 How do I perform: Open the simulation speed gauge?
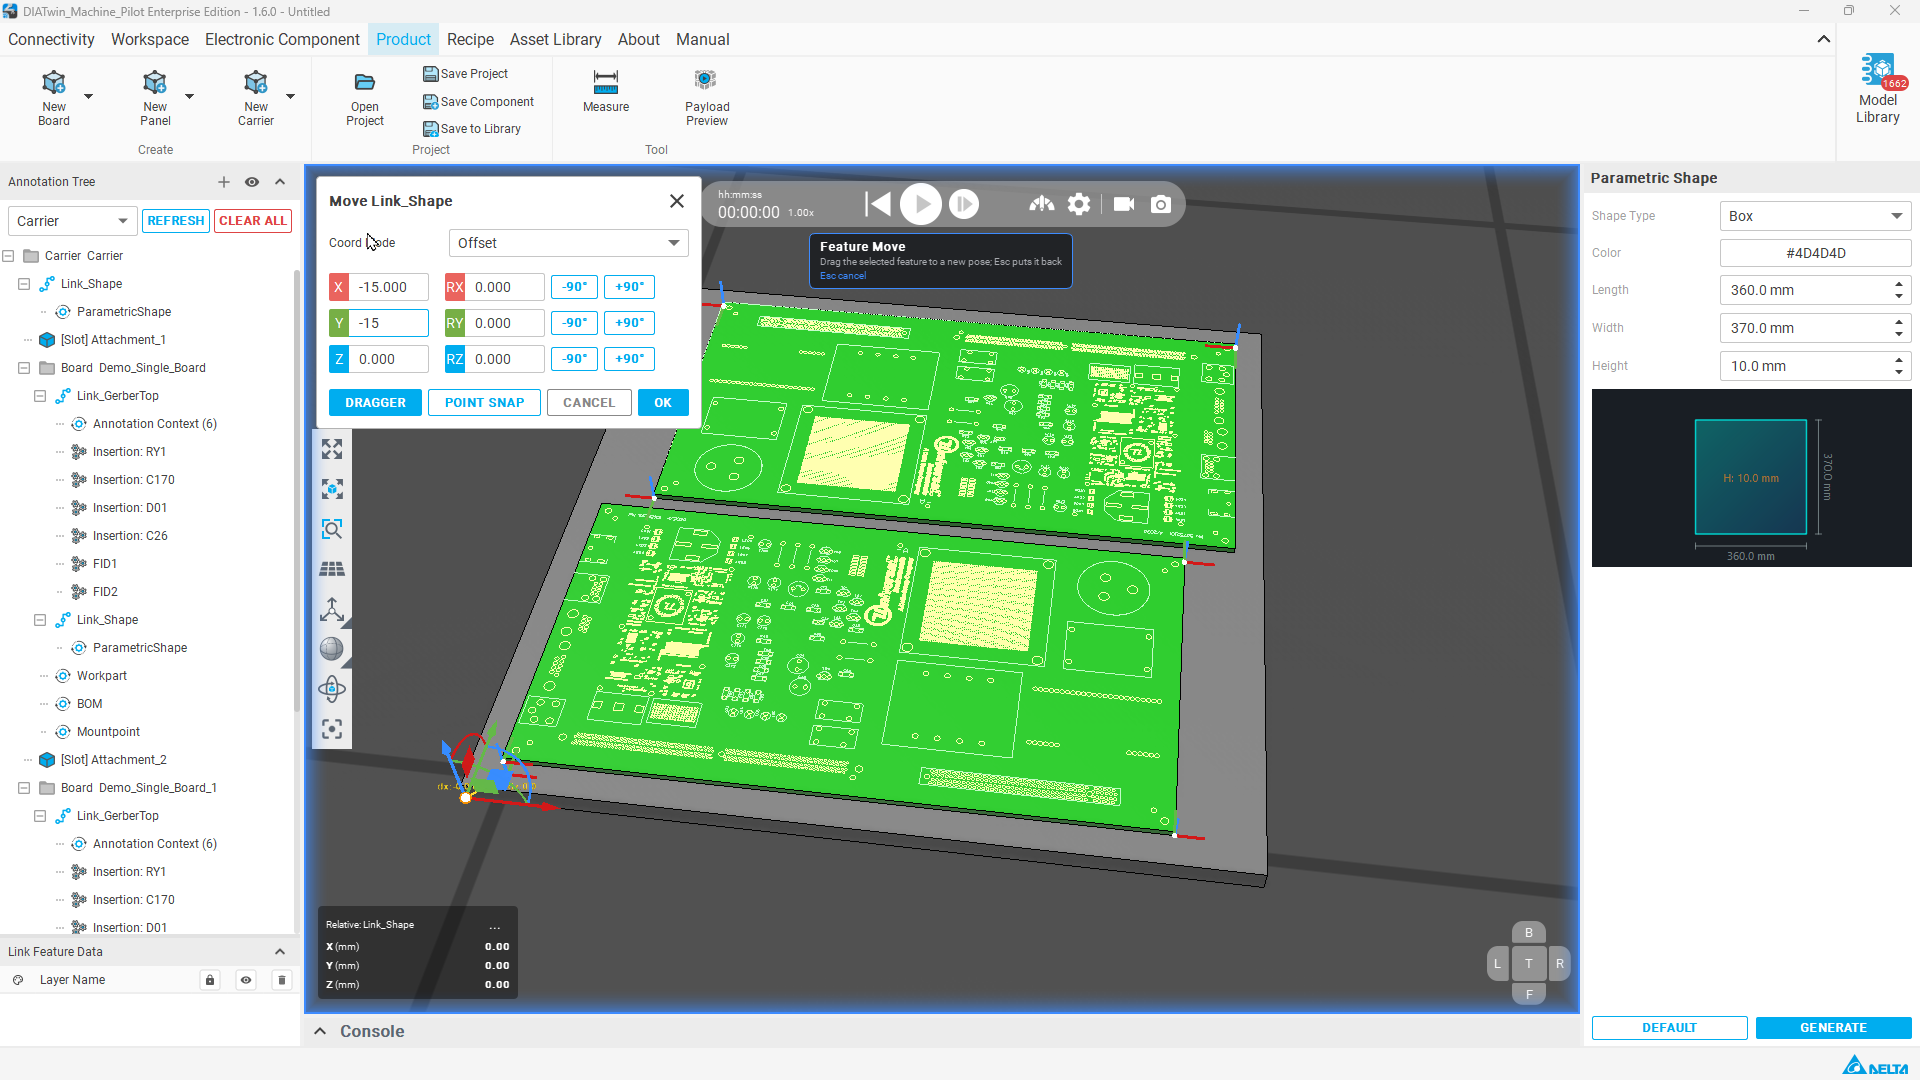pyautogui.click(x=1042, y=204)
